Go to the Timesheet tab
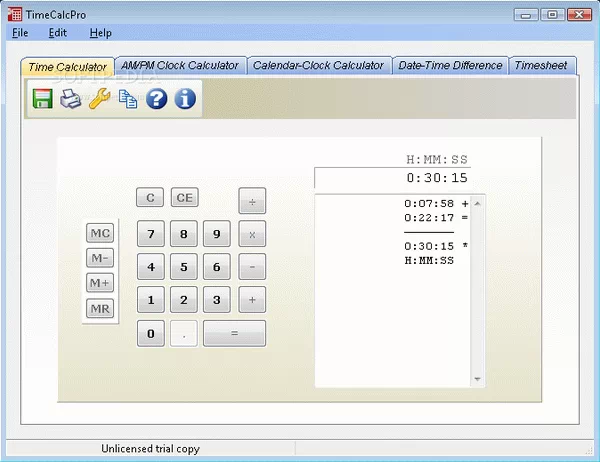The image size is (600, 462). point(541,65)
